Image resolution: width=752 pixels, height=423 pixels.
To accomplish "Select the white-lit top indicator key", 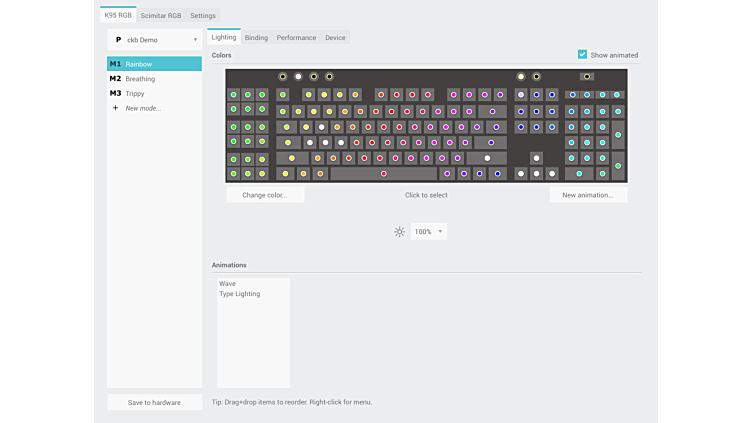I will click(x=298, y=76).
